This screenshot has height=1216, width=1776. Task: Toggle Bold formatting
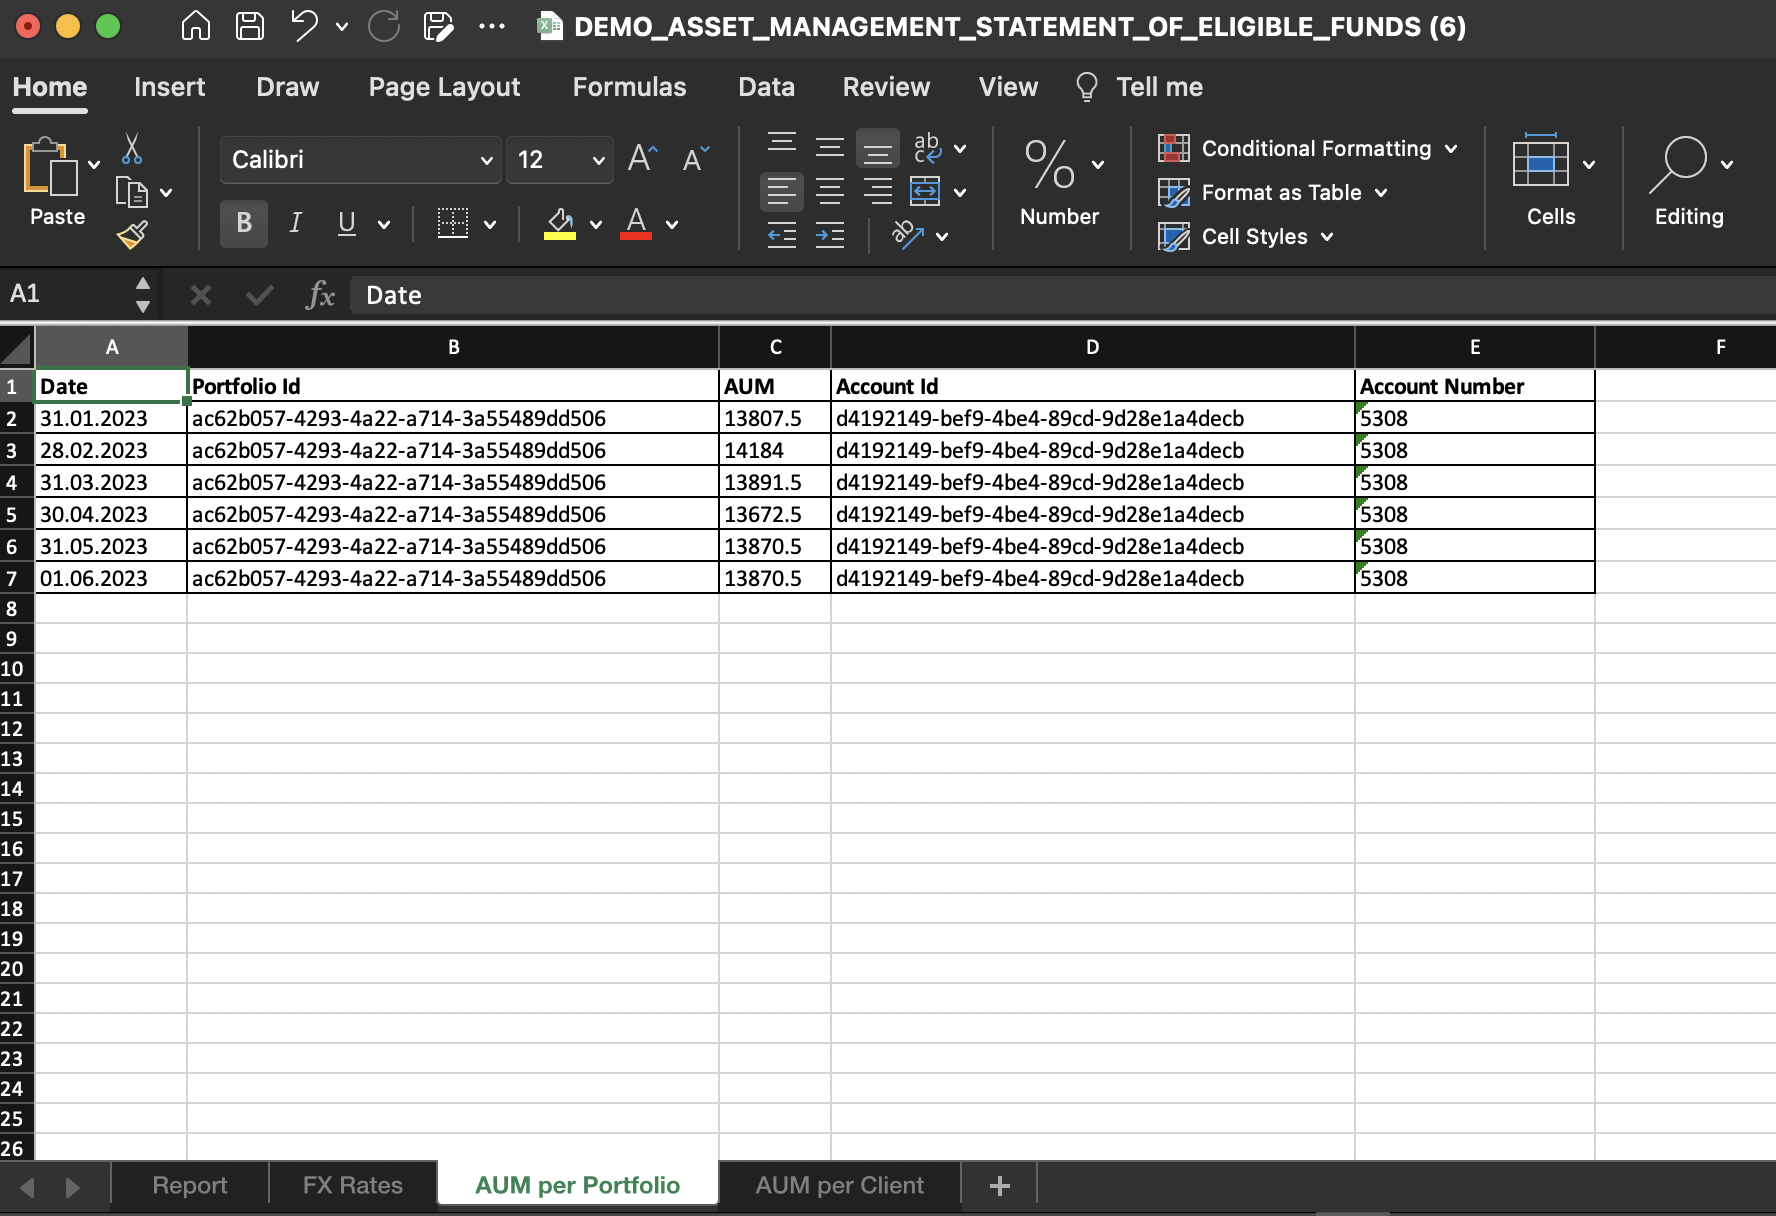click(x=244, y=223)
